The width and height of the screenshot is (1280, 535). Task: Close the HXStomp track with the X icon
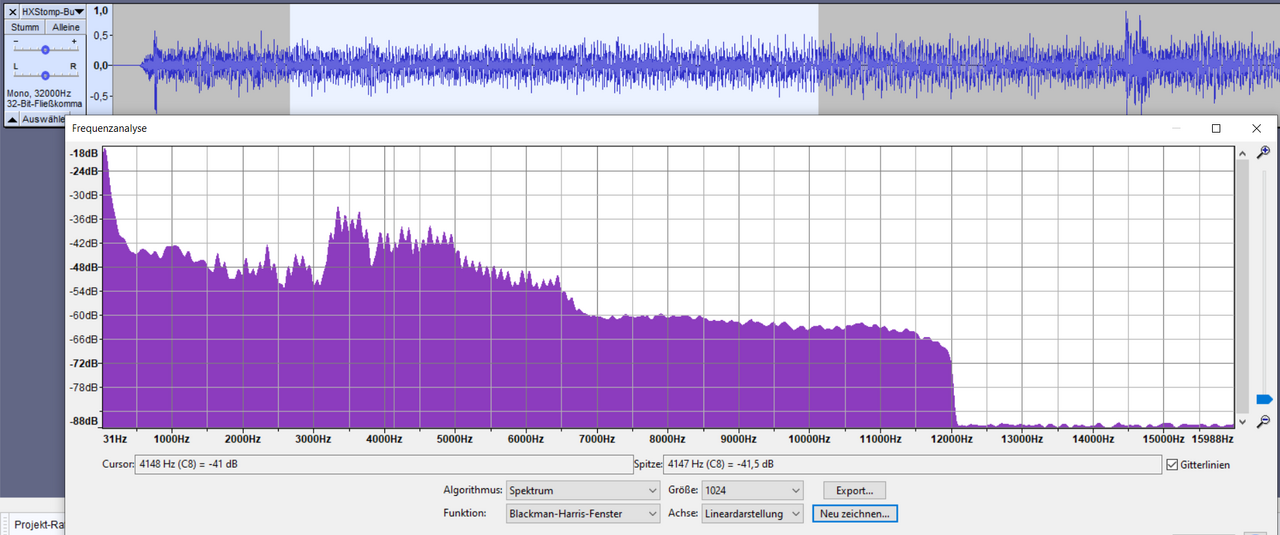click(x=12, y=11)
